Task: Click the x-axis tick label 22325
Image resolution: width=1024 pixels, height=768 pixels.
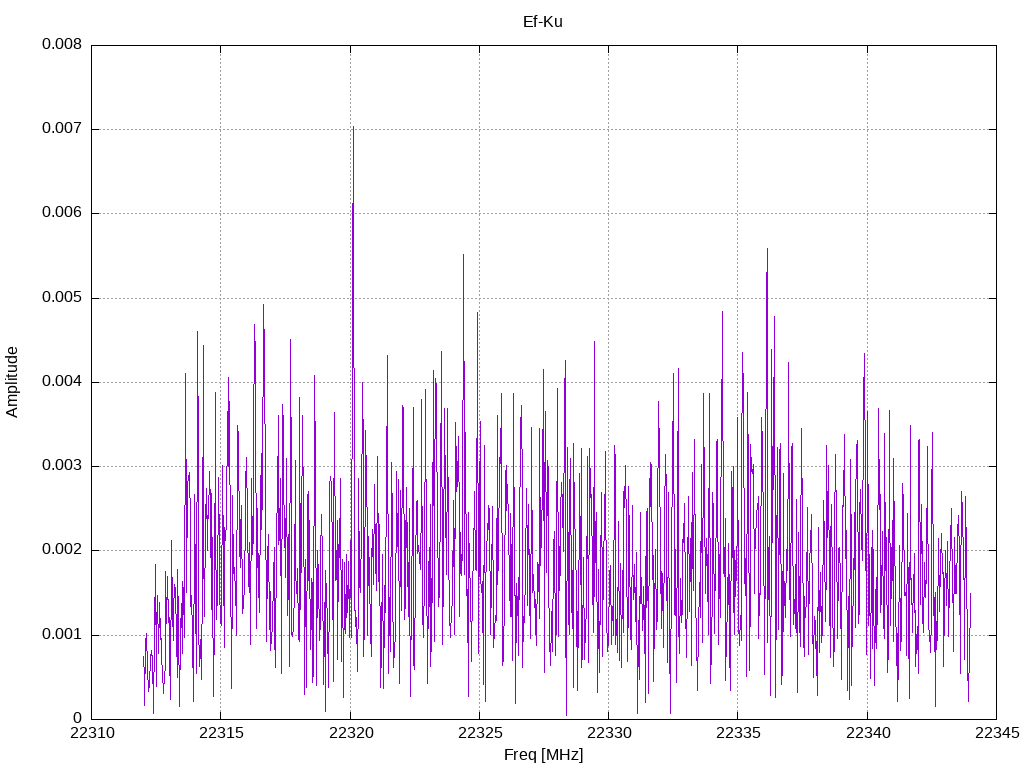Action: click(x=480, y=733)
